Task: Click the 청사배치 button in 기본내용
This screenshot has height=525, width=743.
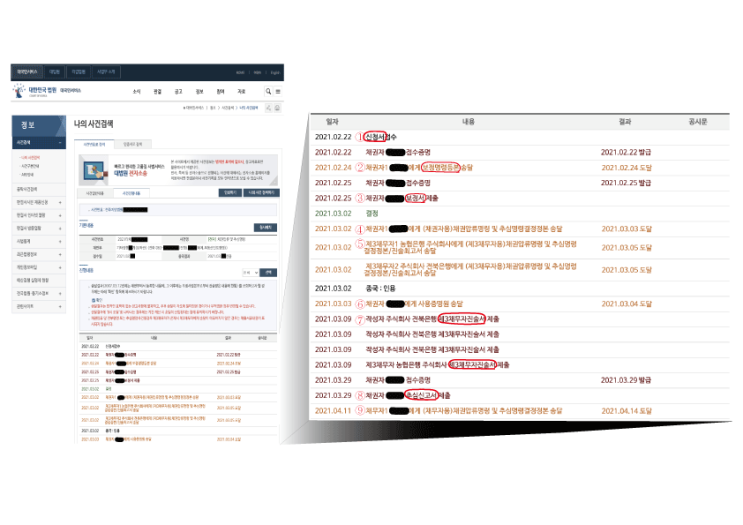Action: click(265, 227)
